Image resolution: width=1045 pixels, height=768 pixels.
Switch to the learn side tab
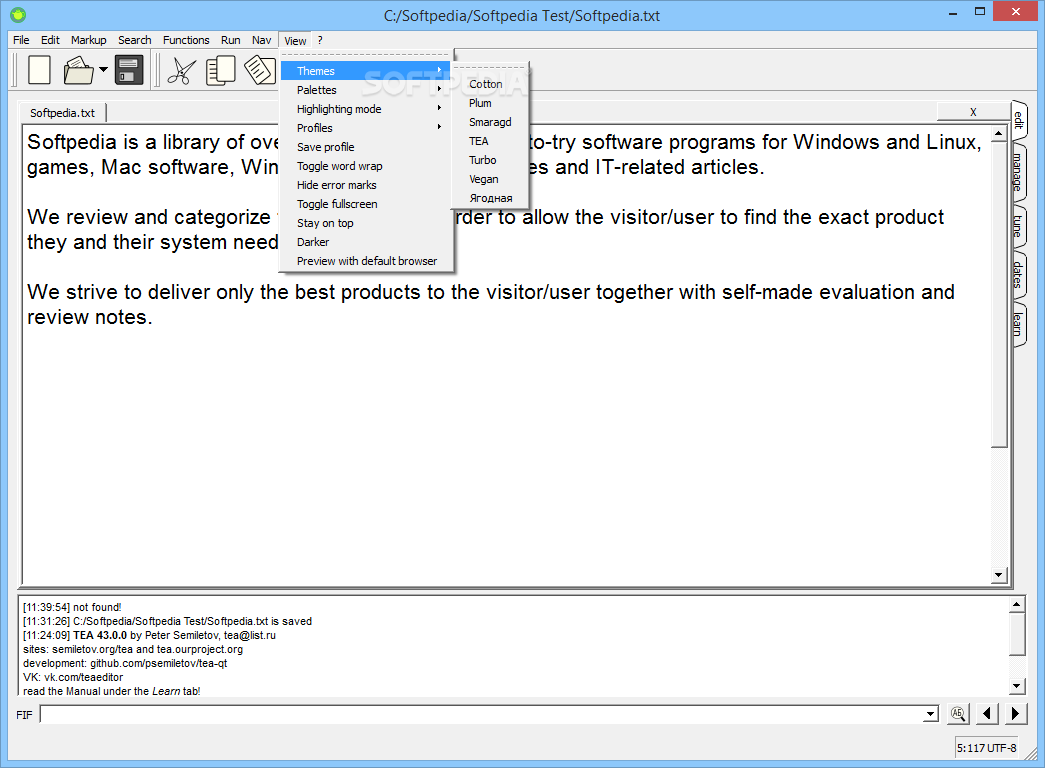tap(1018, 324)
